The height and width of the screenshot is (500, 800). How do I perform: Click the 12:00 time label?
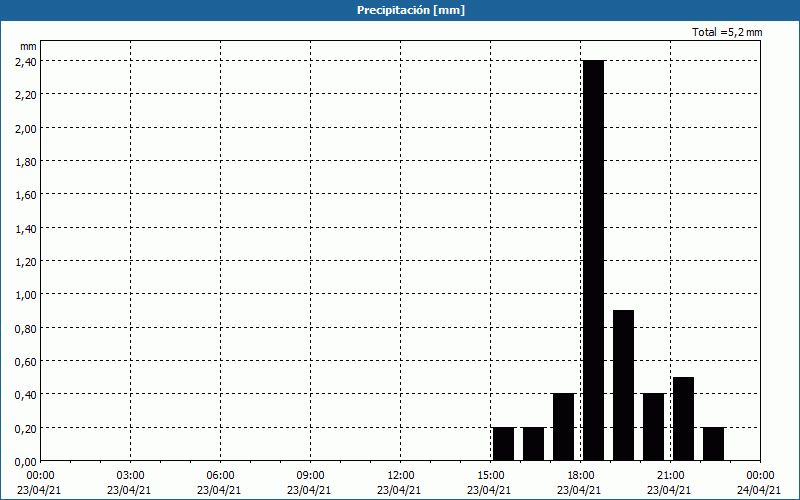[x=401, y=476]
